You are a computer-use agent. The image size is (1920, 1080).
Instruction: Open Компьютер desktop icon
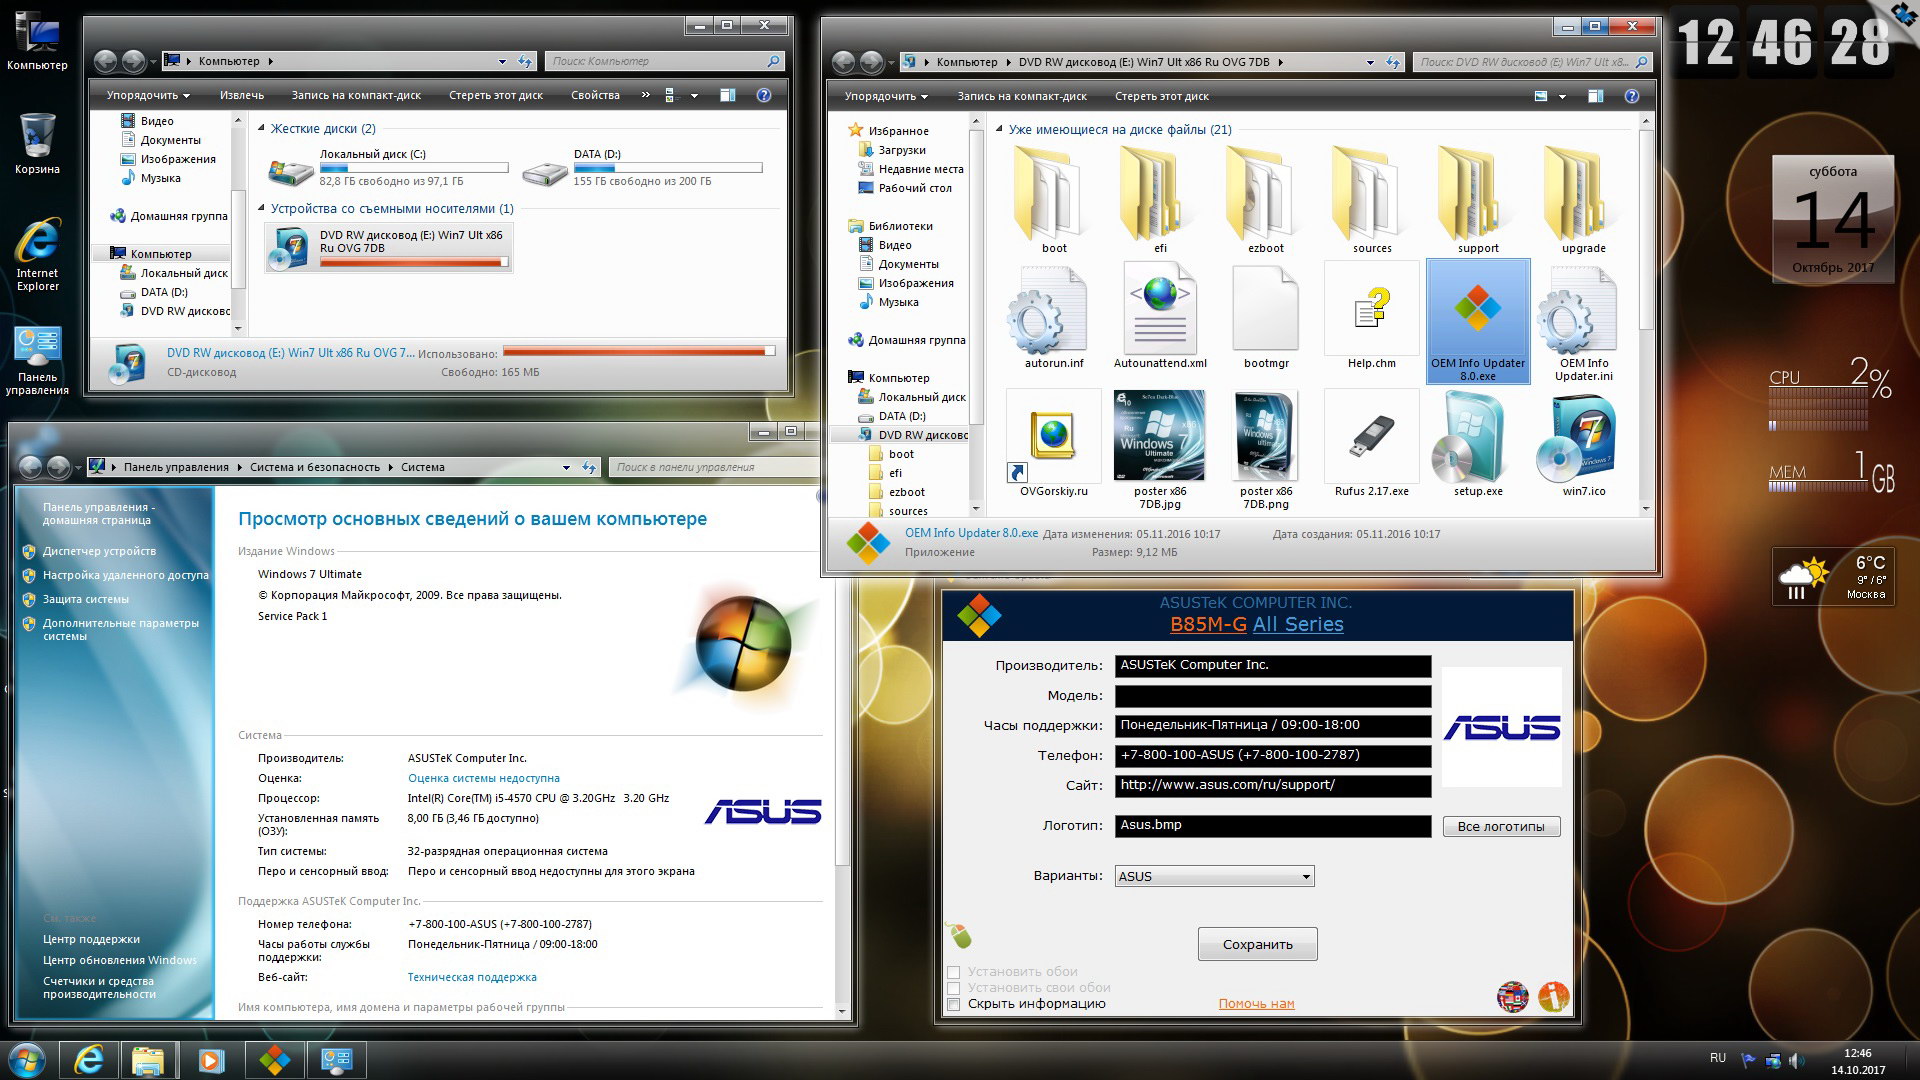[37, 42]
